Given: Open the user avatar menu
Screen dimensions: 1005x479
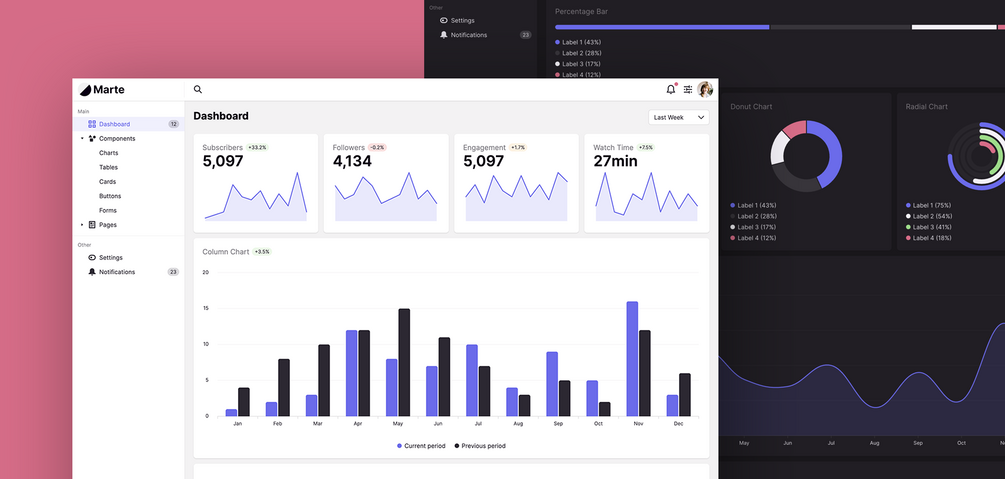Looking at the screenshot, I should [x=705, y=90].
